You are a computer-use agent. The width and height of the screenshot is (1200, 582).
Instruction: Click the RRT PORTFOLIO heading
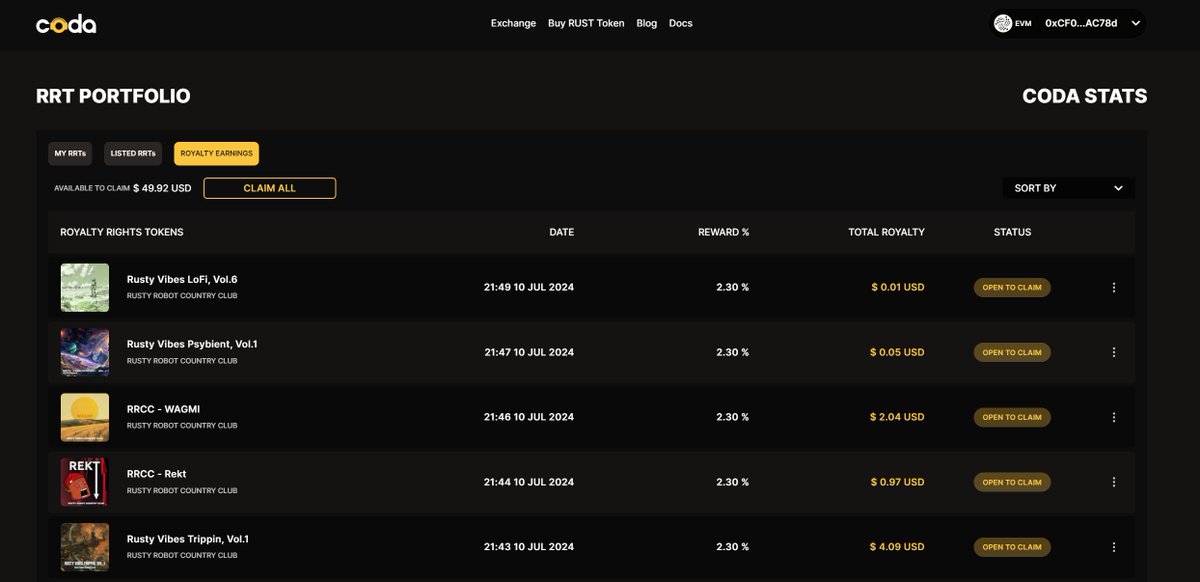click(x=113, y=96)
